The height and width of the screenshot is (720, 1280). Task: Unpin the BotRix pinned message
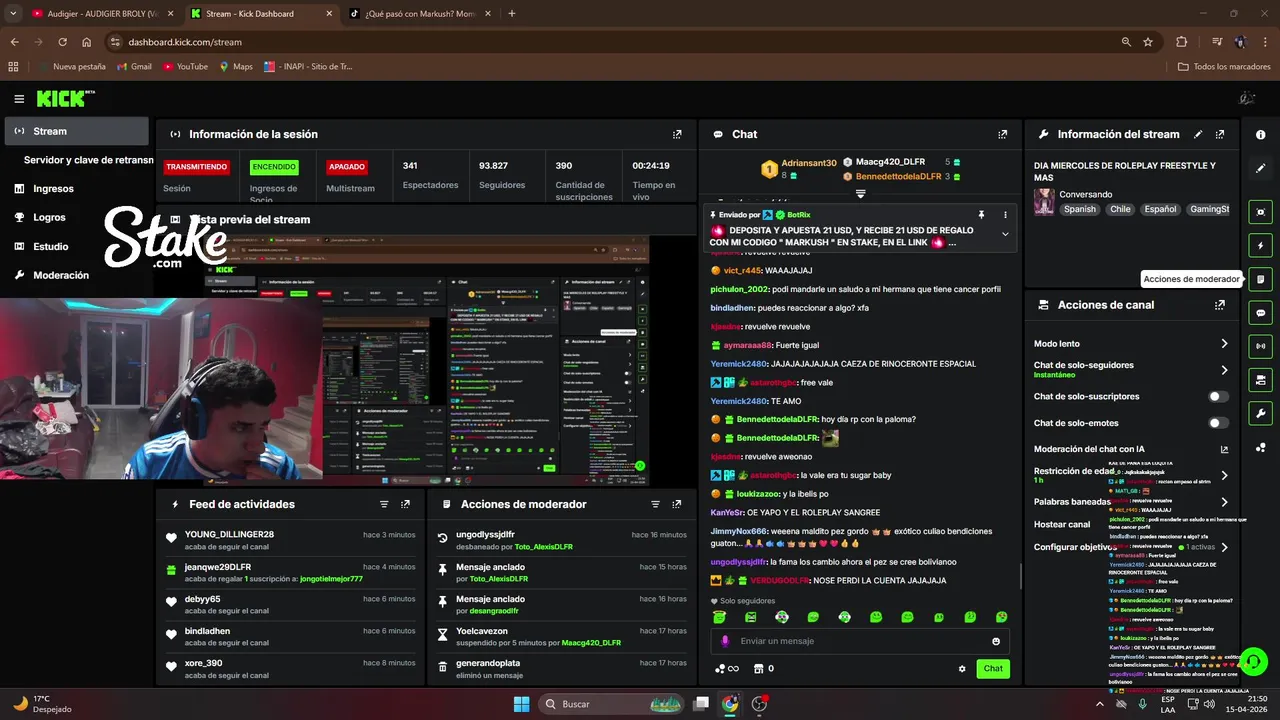[x=982, y=215]
